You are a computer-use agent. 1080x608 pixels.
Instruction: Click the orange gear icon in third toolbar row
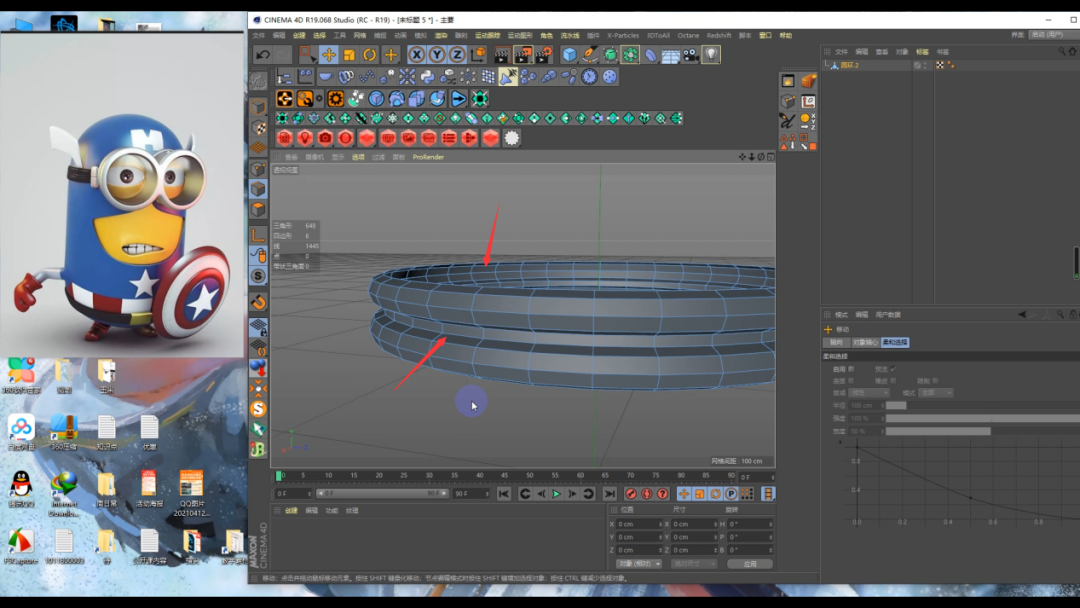pos(335,98)
